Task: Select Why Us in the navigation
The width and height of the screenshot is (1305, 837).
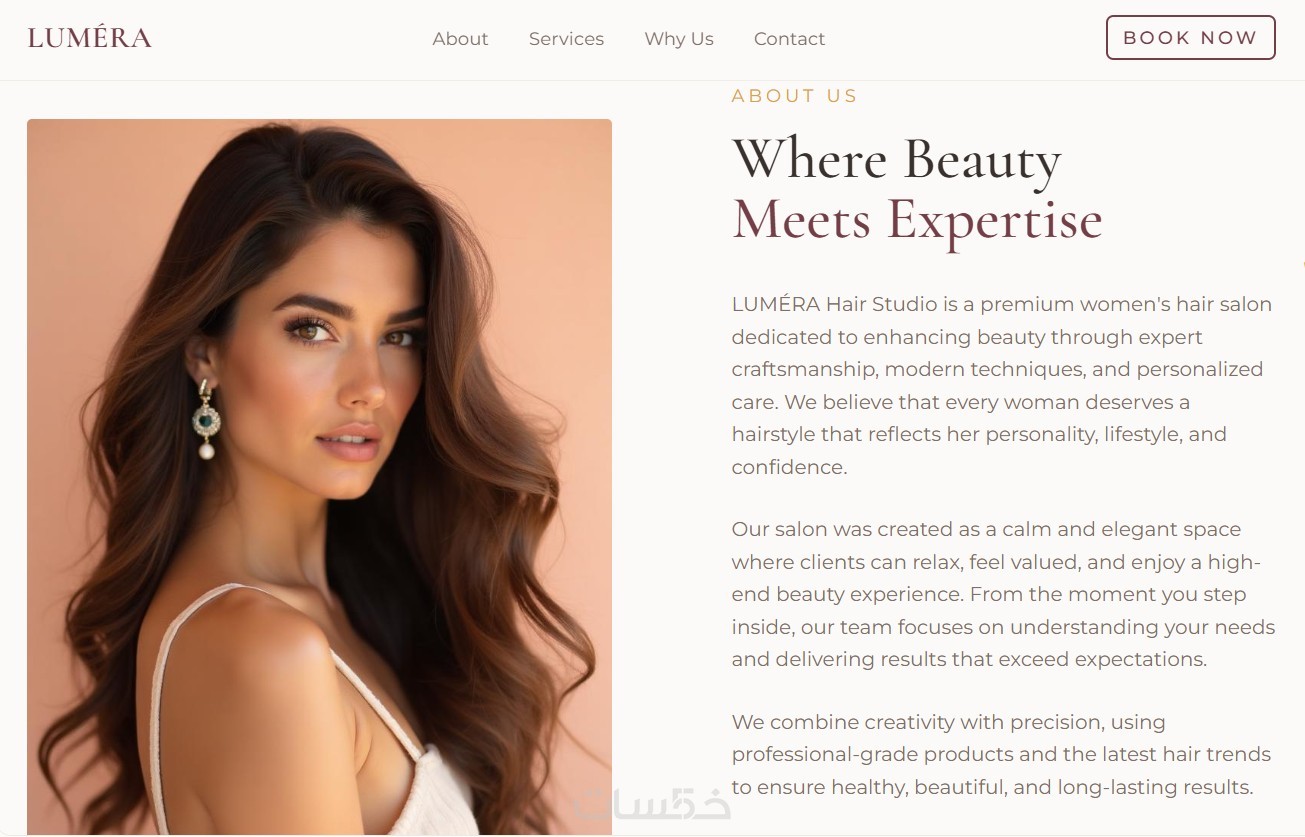Action: 679,39
